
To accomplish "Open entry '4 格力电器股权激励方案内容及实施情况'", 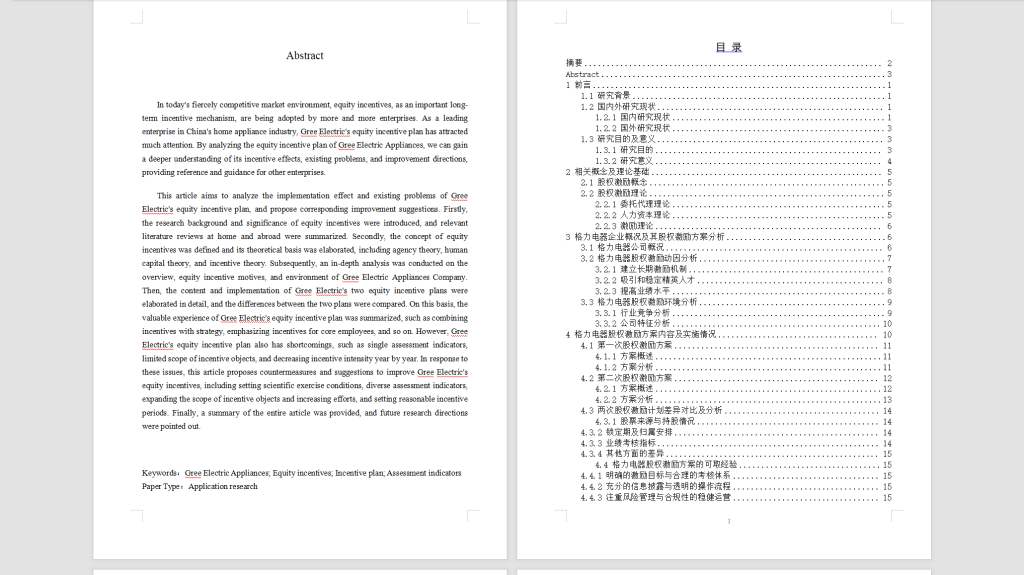I will [x=728, y=335].
